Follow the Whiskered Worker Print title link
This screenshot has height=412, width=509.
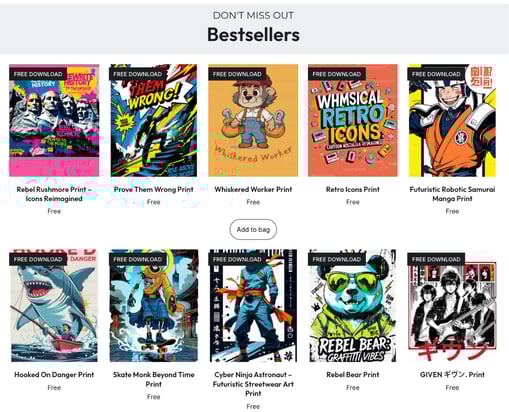click(253, 189)
